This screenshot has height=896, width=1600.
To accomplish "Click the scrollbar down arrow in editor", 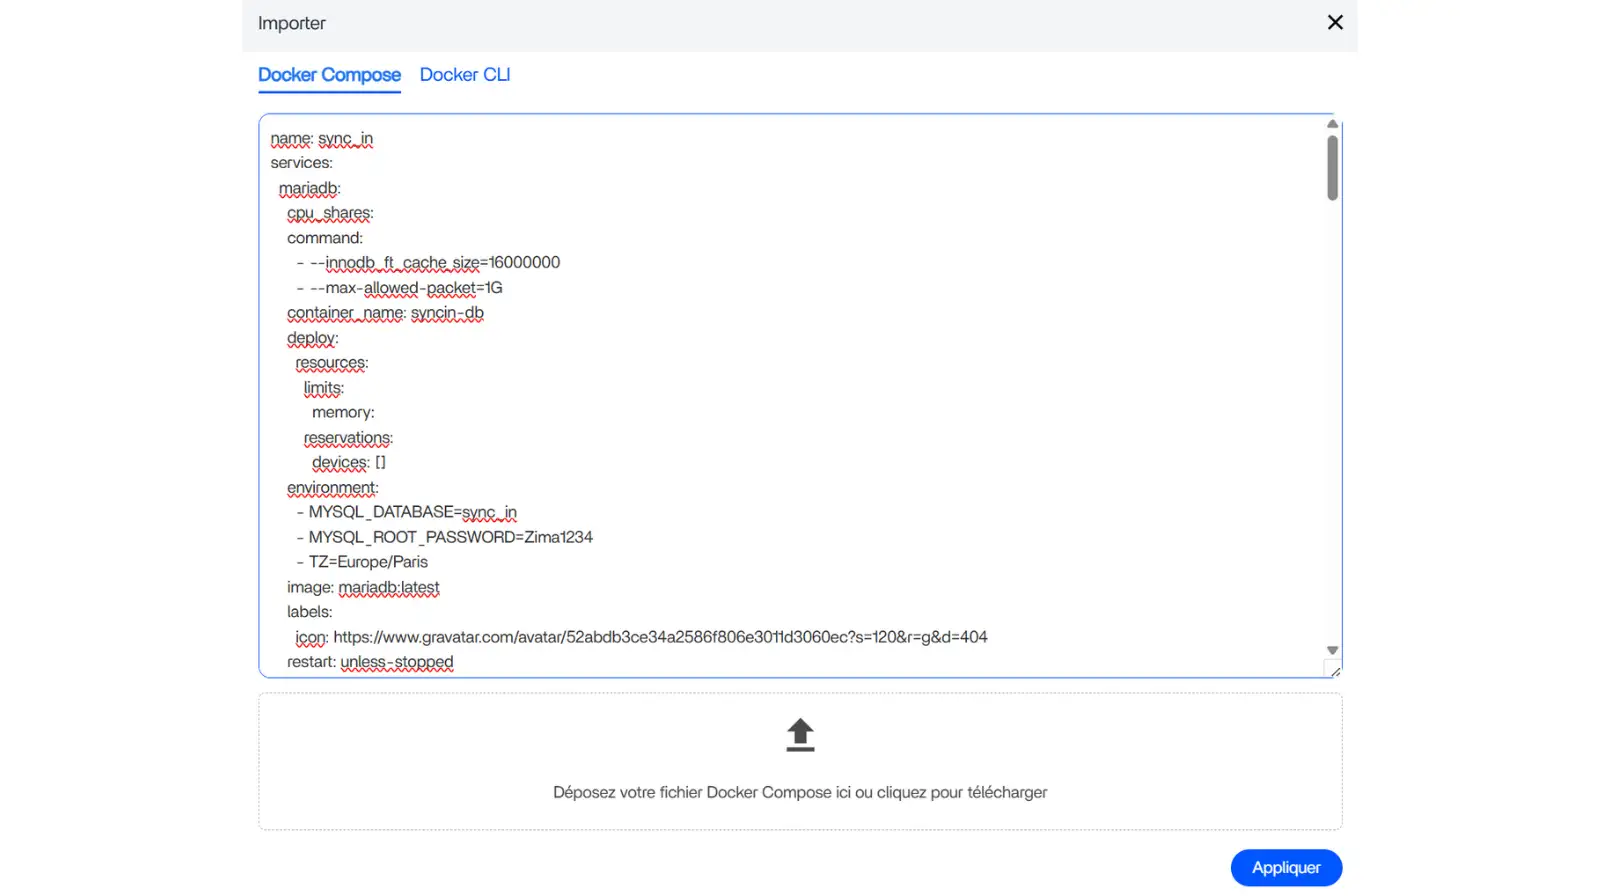I will click(1332, 650).
